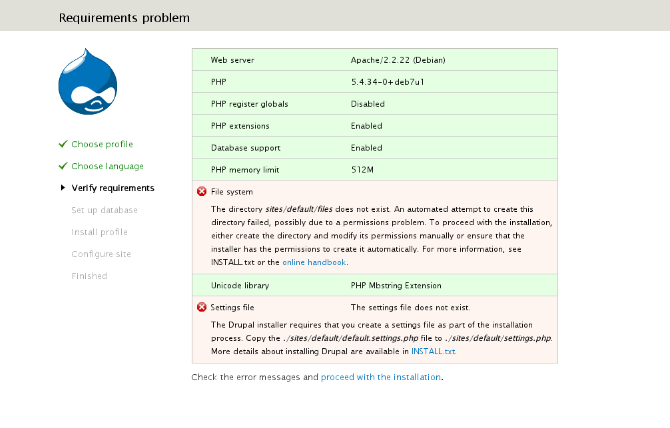The height and width of the screenshot is (428, 670).
Task: Click the Disabled value for register globals
Action: click(x=367, y=104)
